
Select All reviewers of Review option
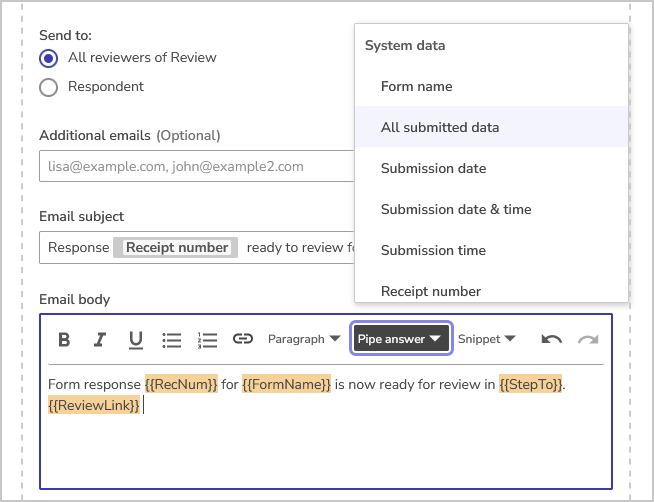(48, 58)
